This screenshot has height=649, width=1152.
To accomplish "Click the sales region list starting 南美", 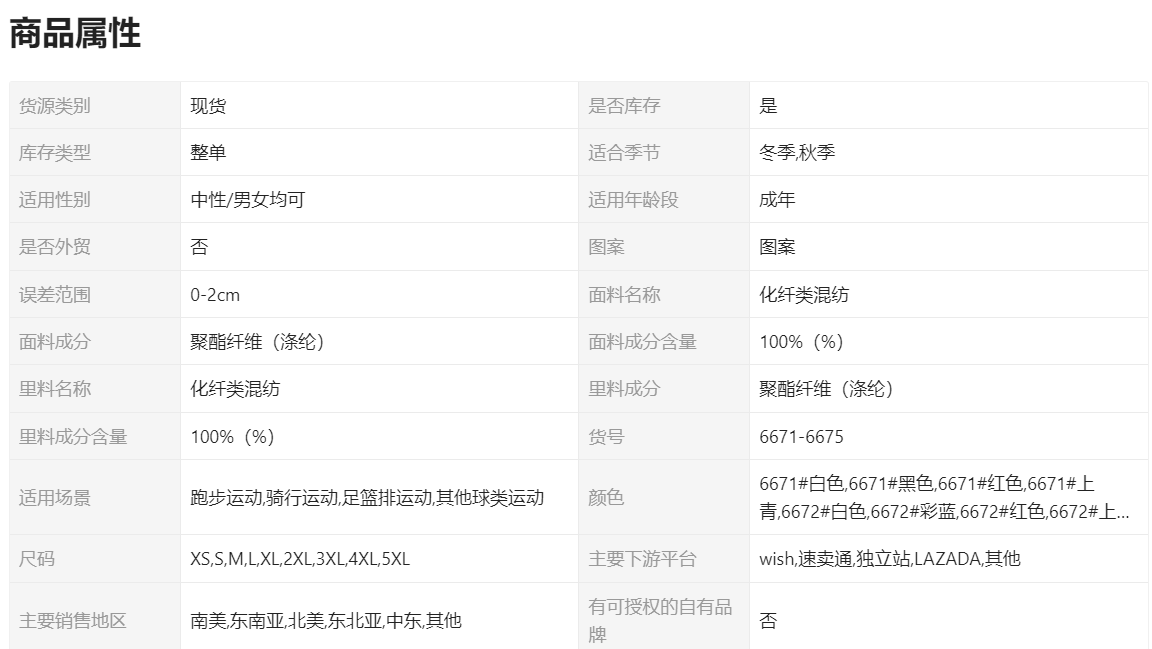I will click(x=326, y=620).
